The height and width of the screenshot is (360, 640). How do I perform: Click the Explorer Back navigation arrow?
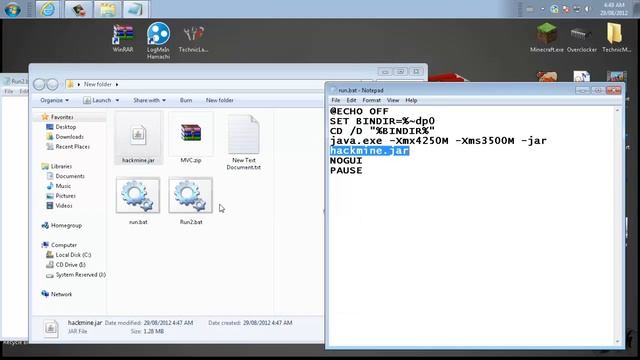click(40, 84)
